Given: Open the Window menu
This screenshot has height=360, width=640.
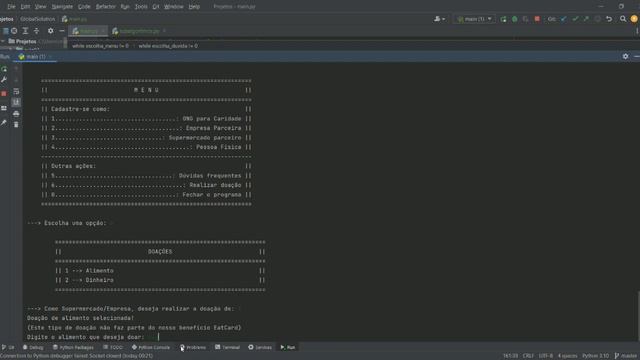Looking at the screenshot, I should (173, 7).
